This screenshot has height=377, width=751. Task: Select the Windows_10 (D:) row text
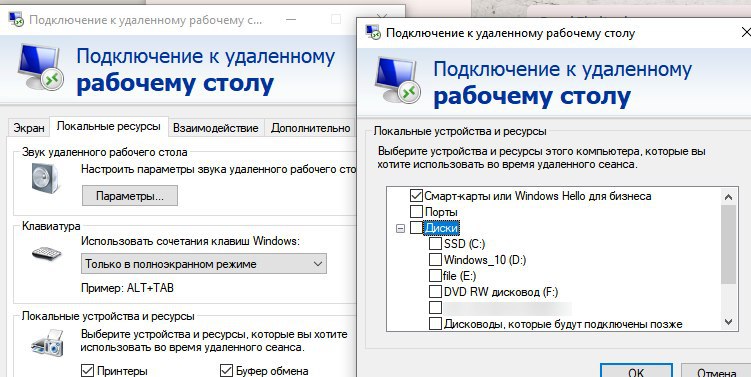(x=485, y=260)
